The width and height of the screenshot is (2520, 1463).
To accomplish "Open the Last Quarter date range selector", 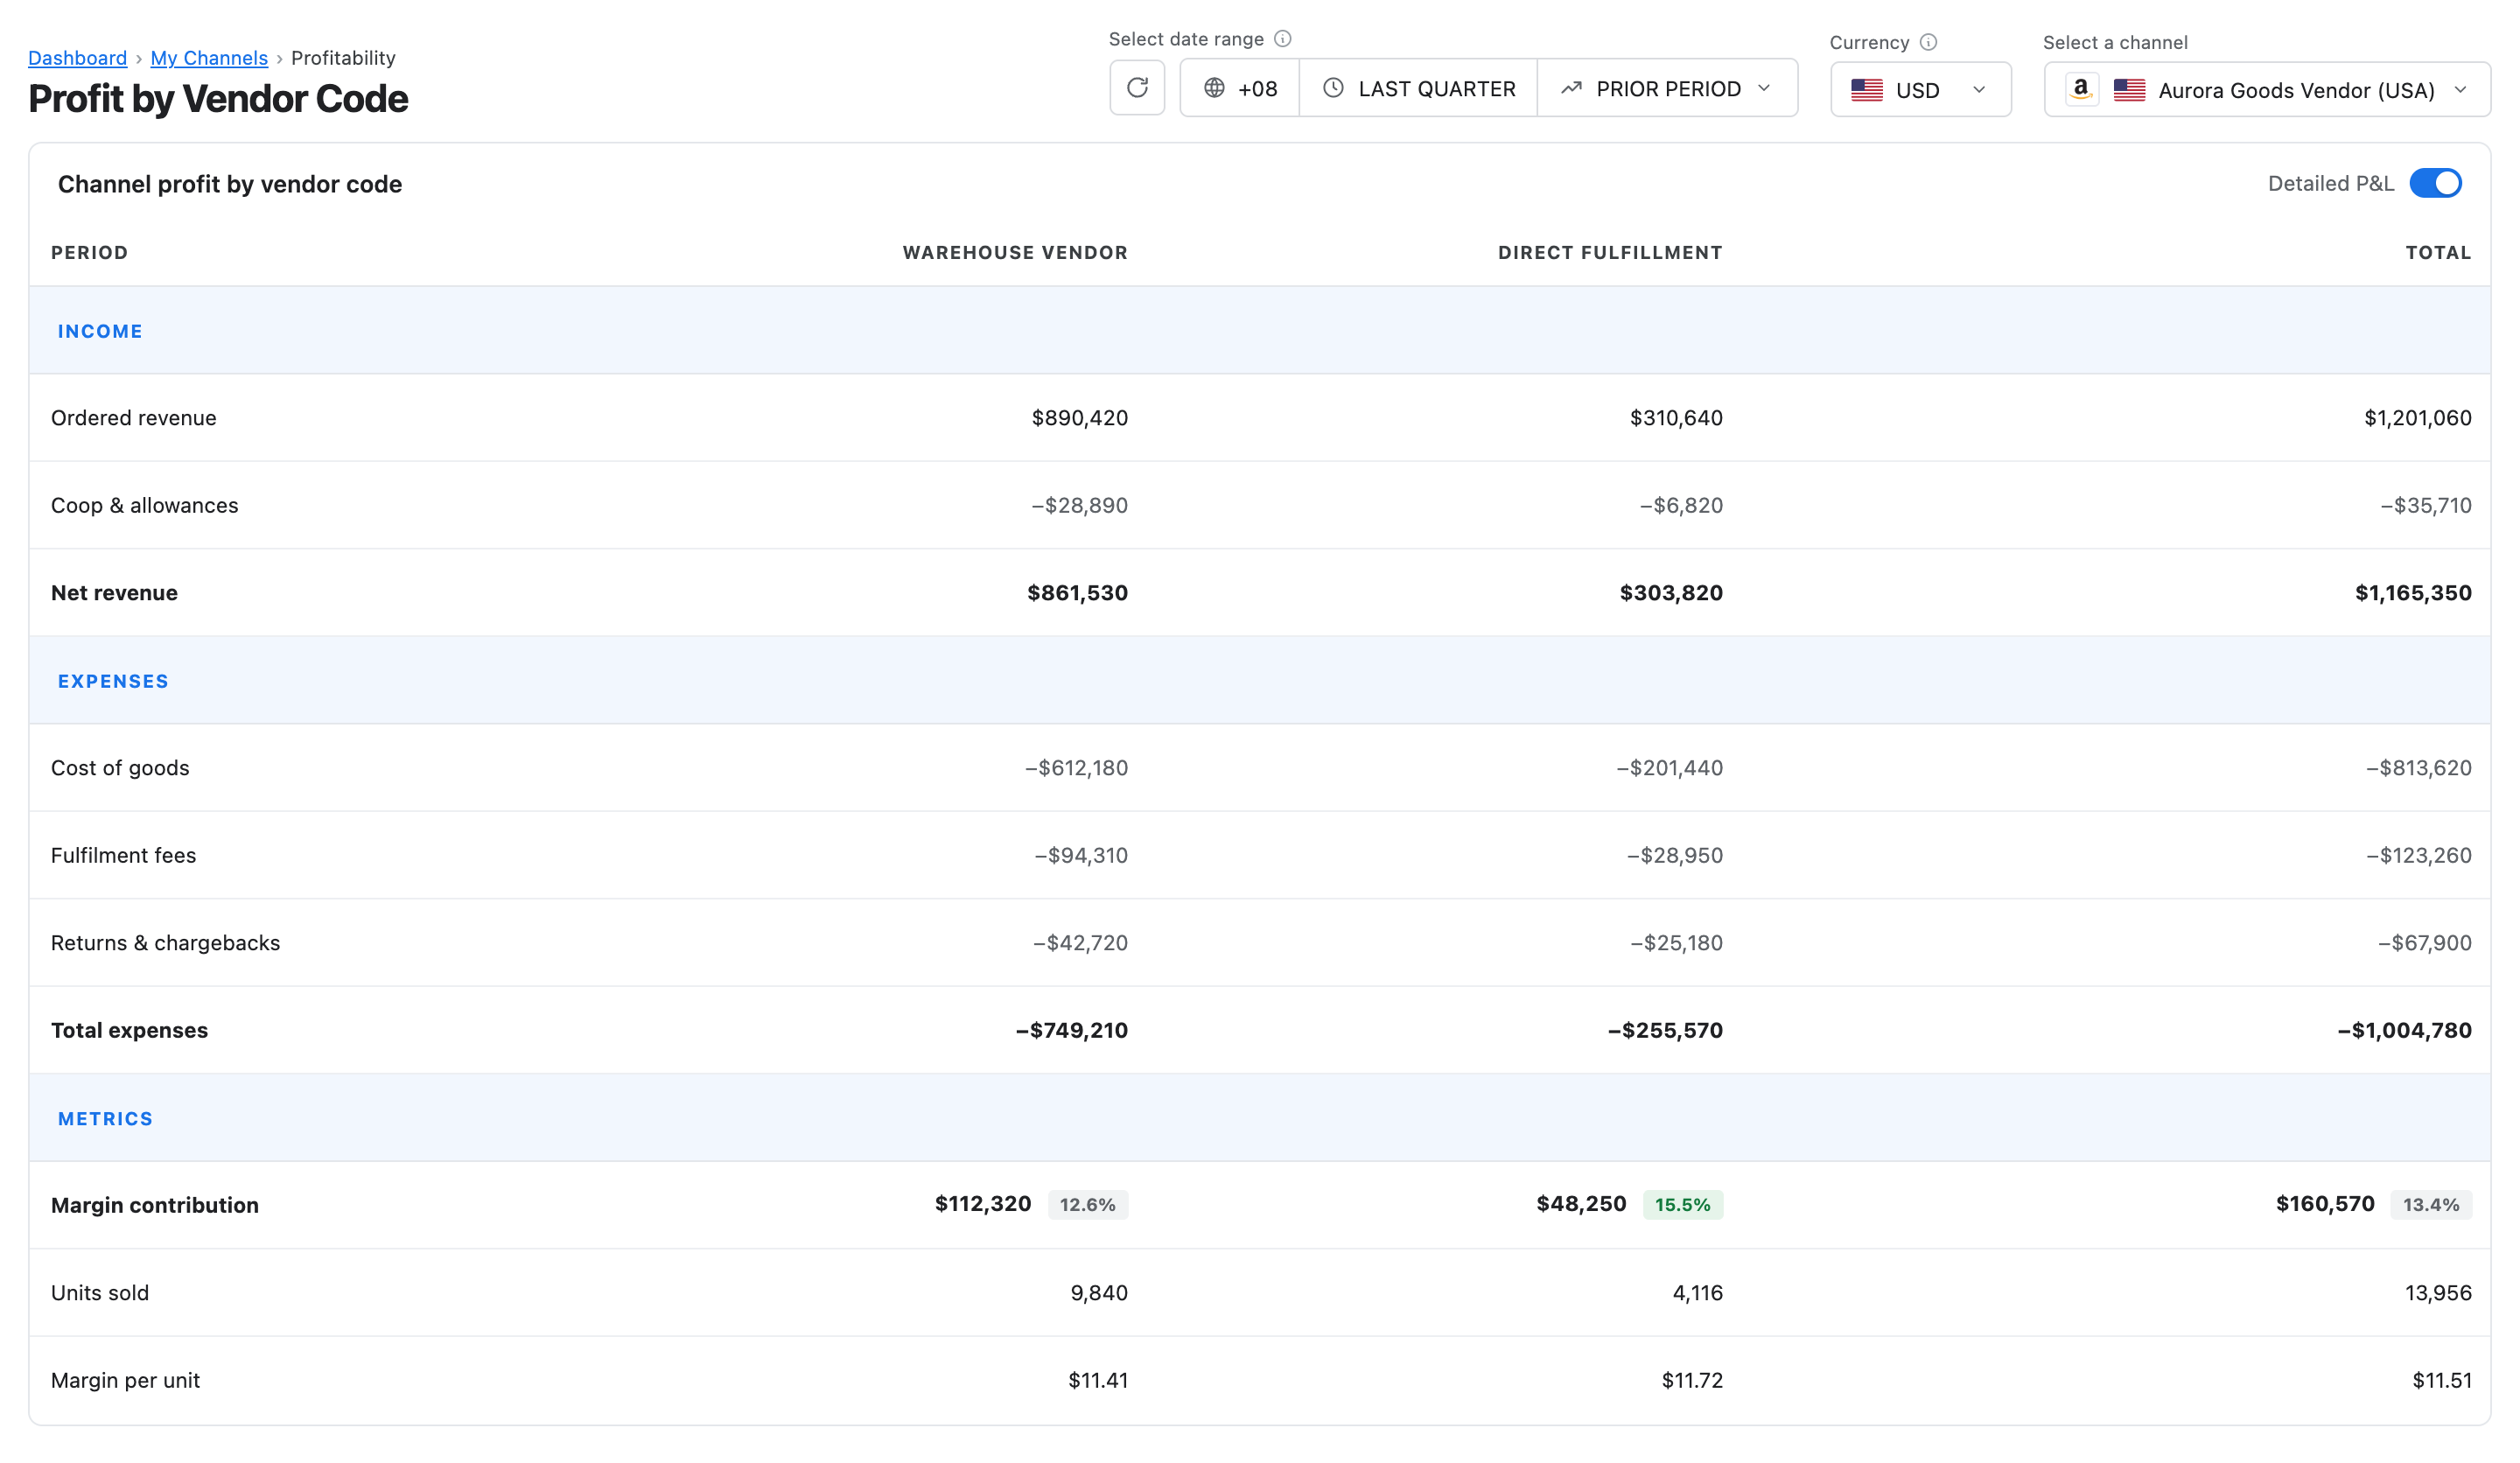I will coord(1418,88).
